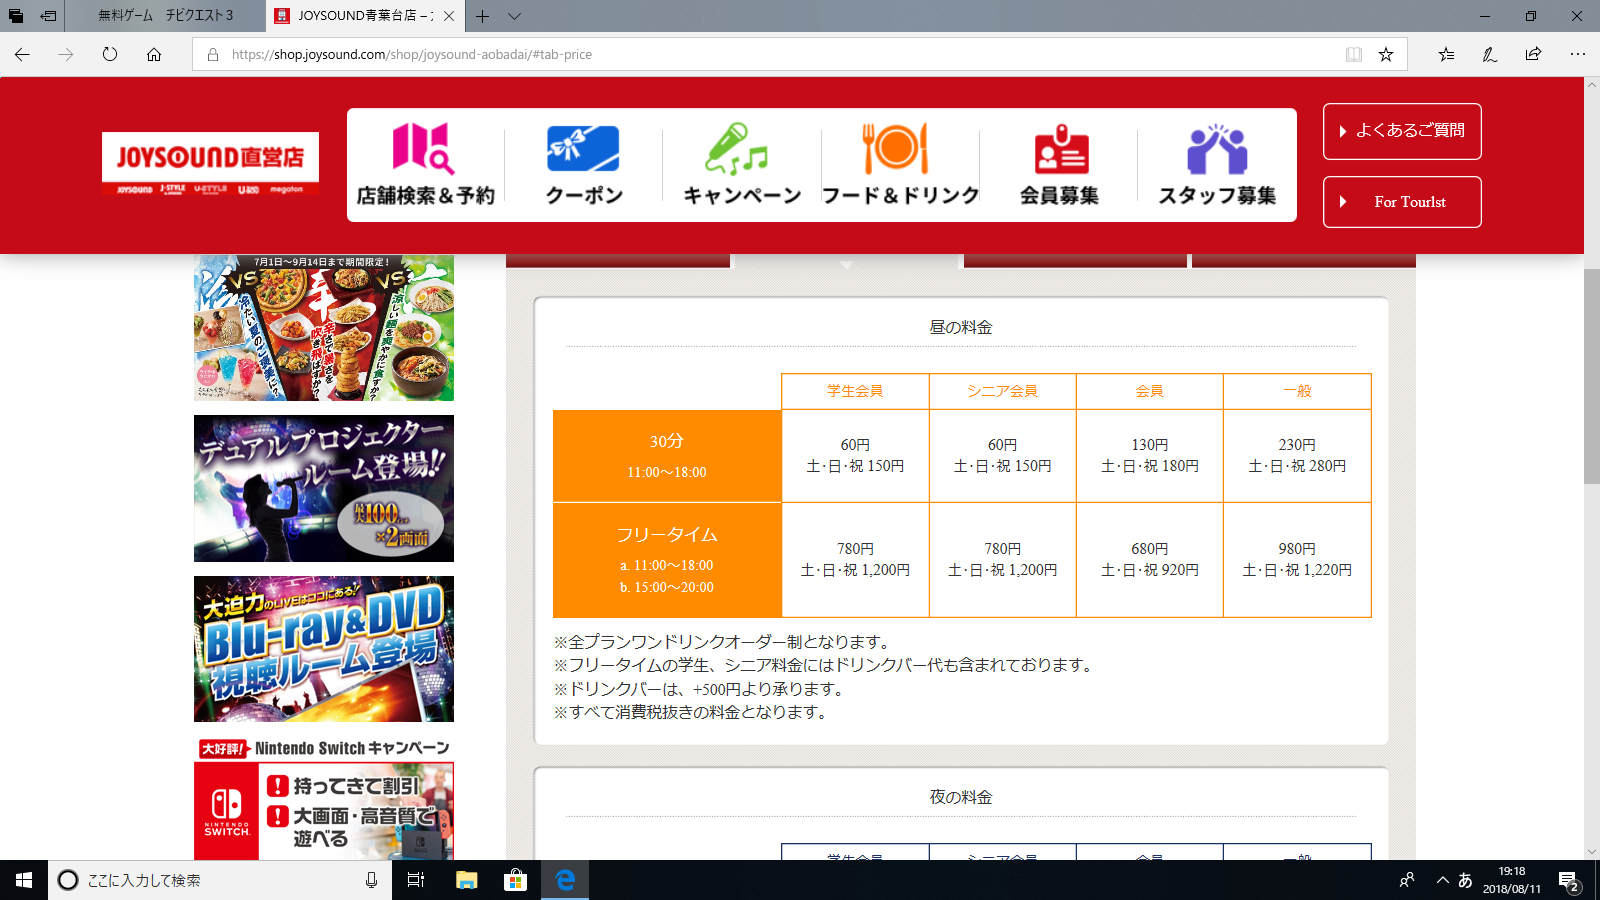Add page to favorites star icon

click(1385, 55)
